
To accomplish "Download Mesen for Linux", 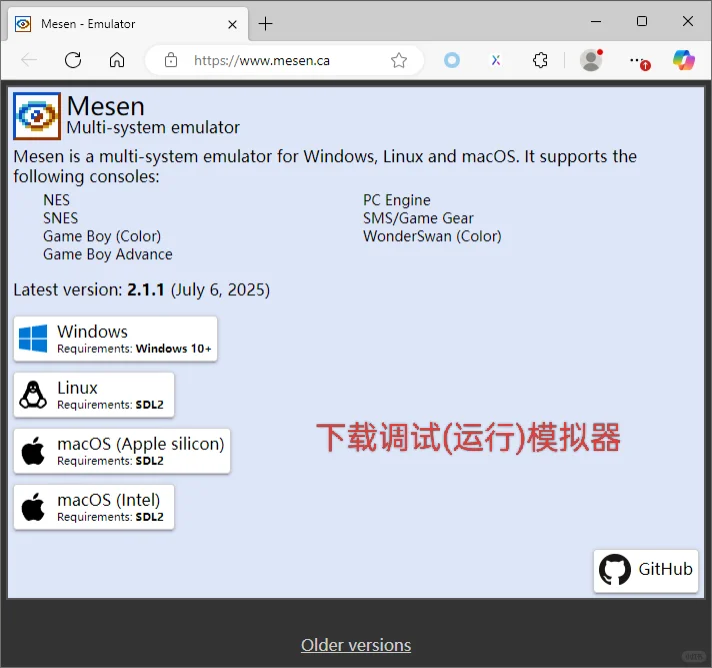I will [94, 395].
